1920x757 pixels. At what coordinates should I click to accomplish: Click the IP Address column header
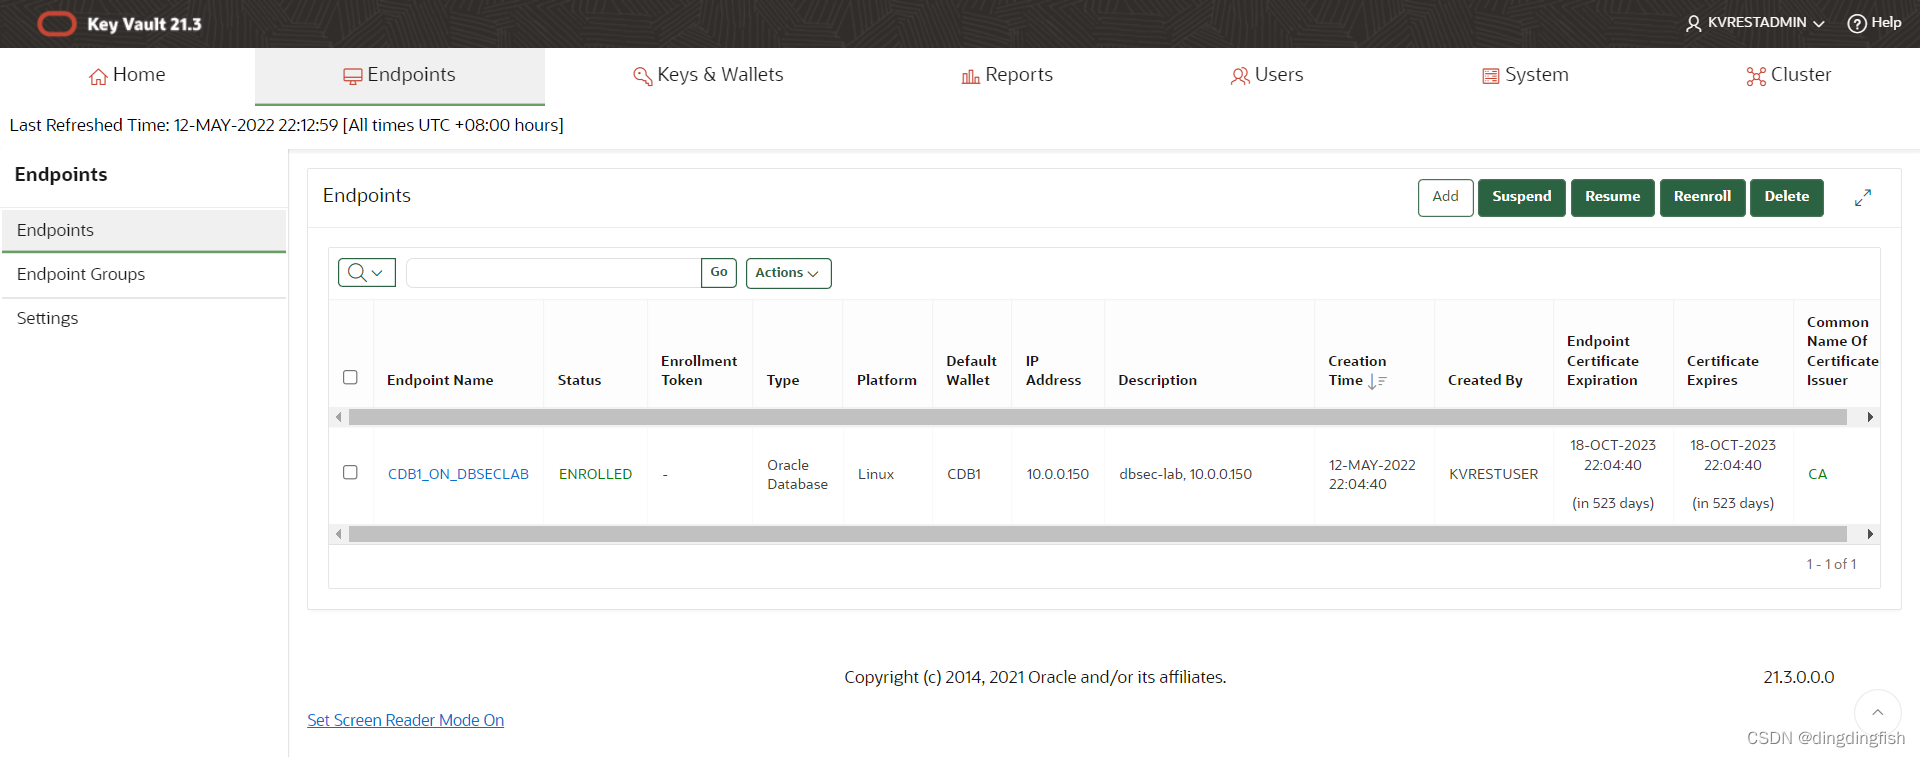1053,370
